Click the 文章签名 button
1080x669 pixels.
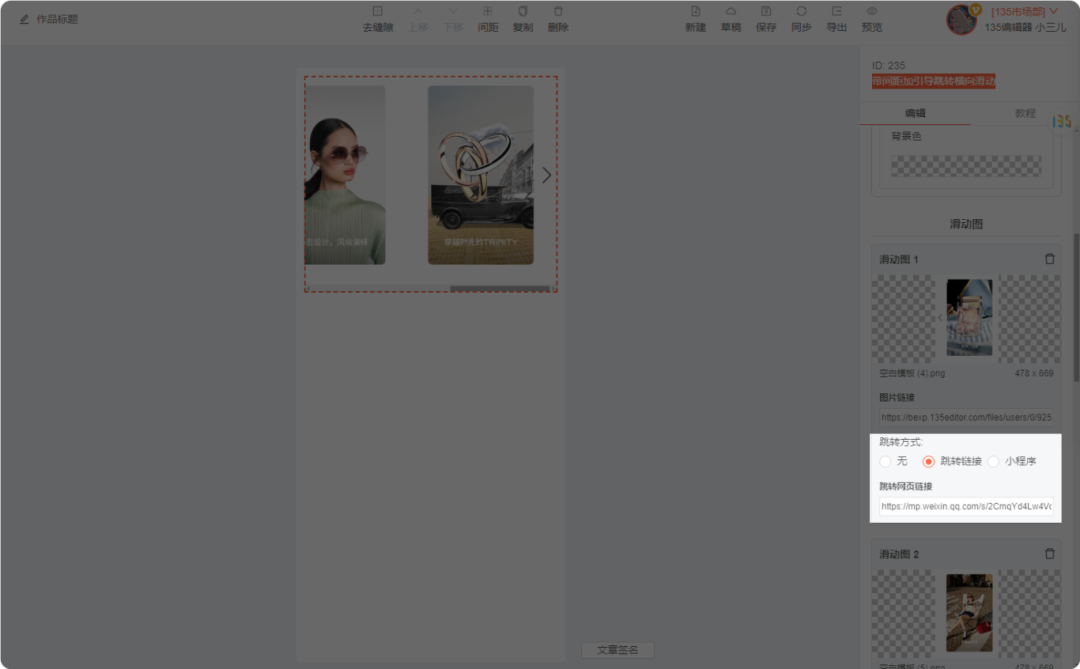[x=617, y=650]
